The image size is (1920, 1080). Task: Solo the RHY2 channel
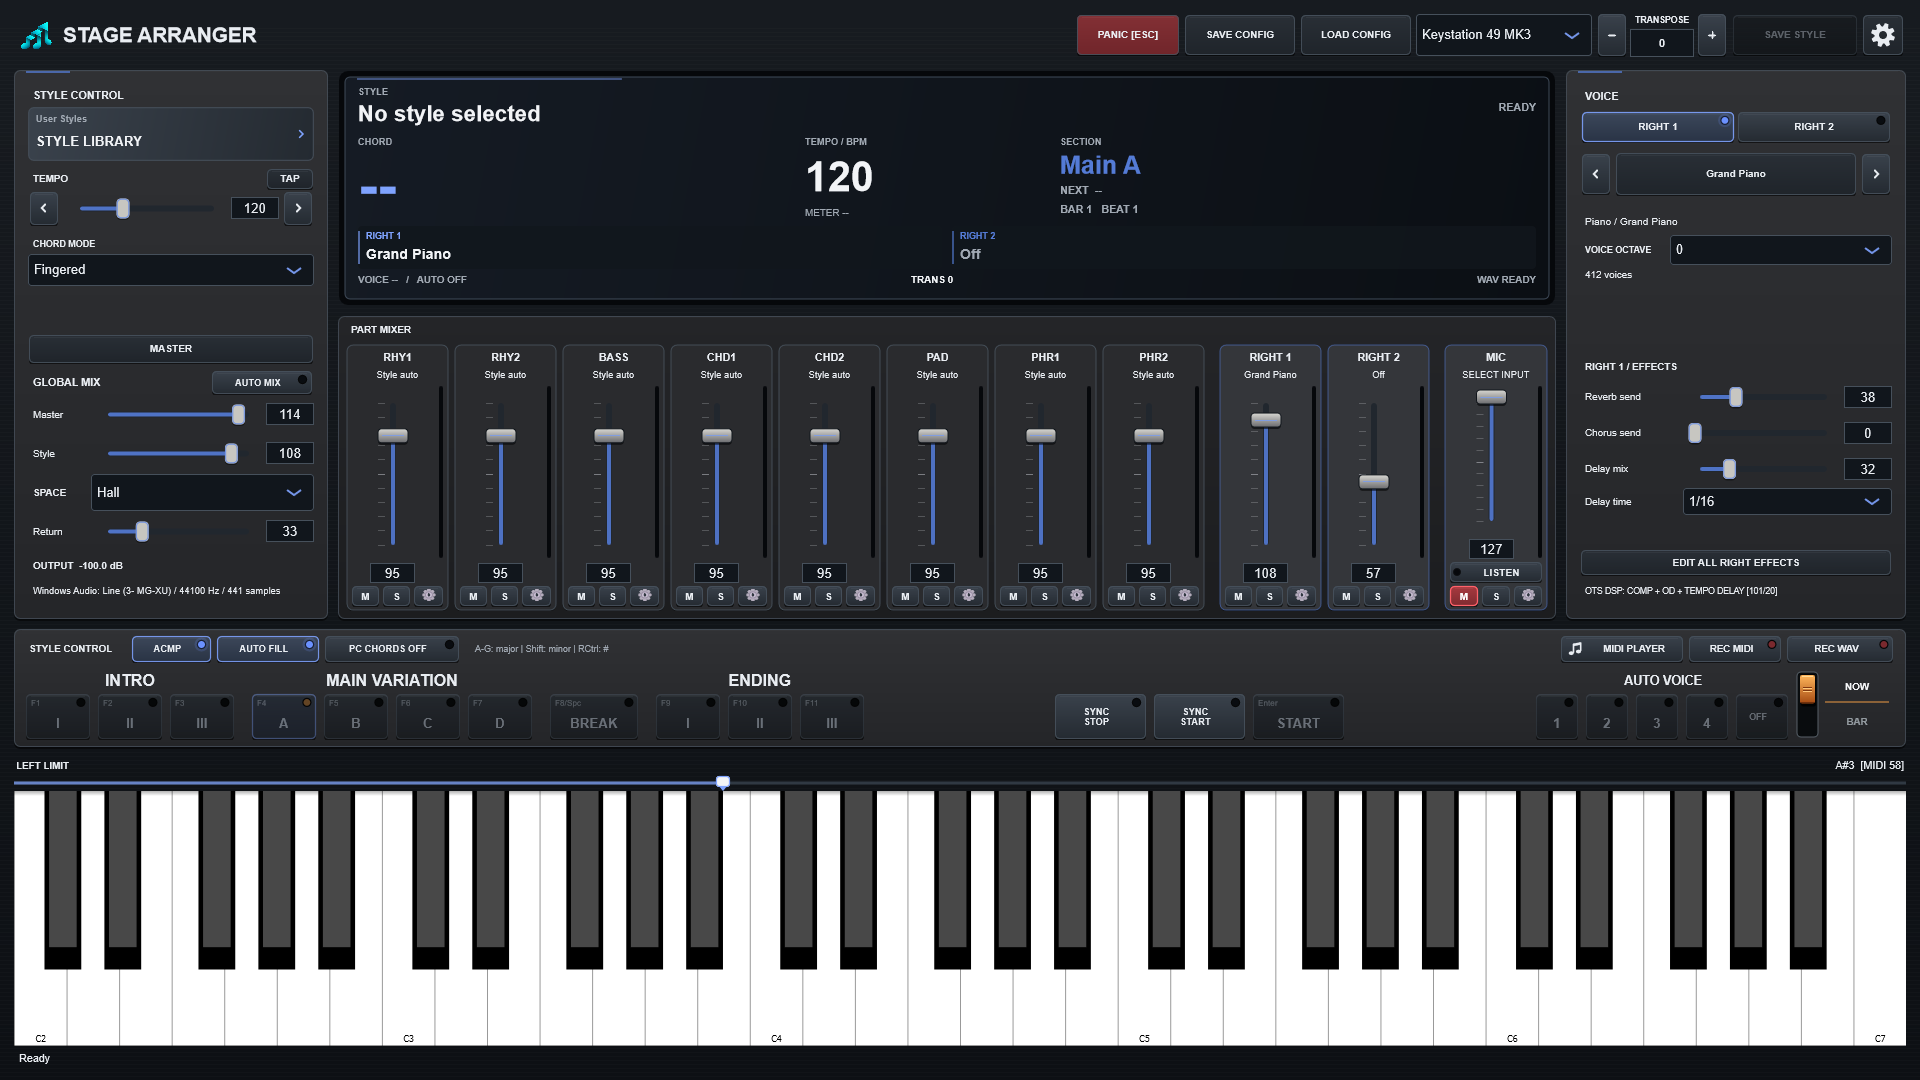(505, 596)
